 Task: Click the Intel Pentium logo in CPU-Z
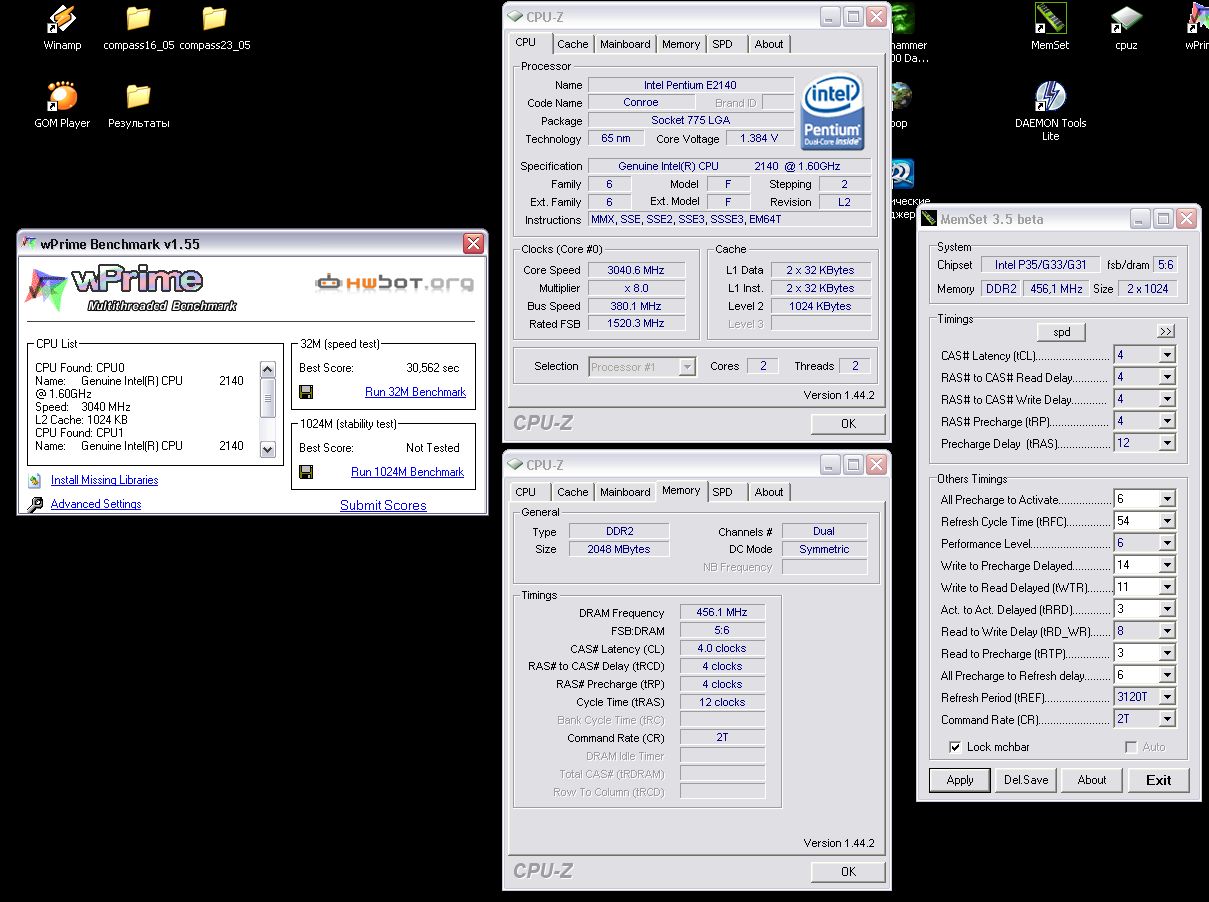click(832, 110)
